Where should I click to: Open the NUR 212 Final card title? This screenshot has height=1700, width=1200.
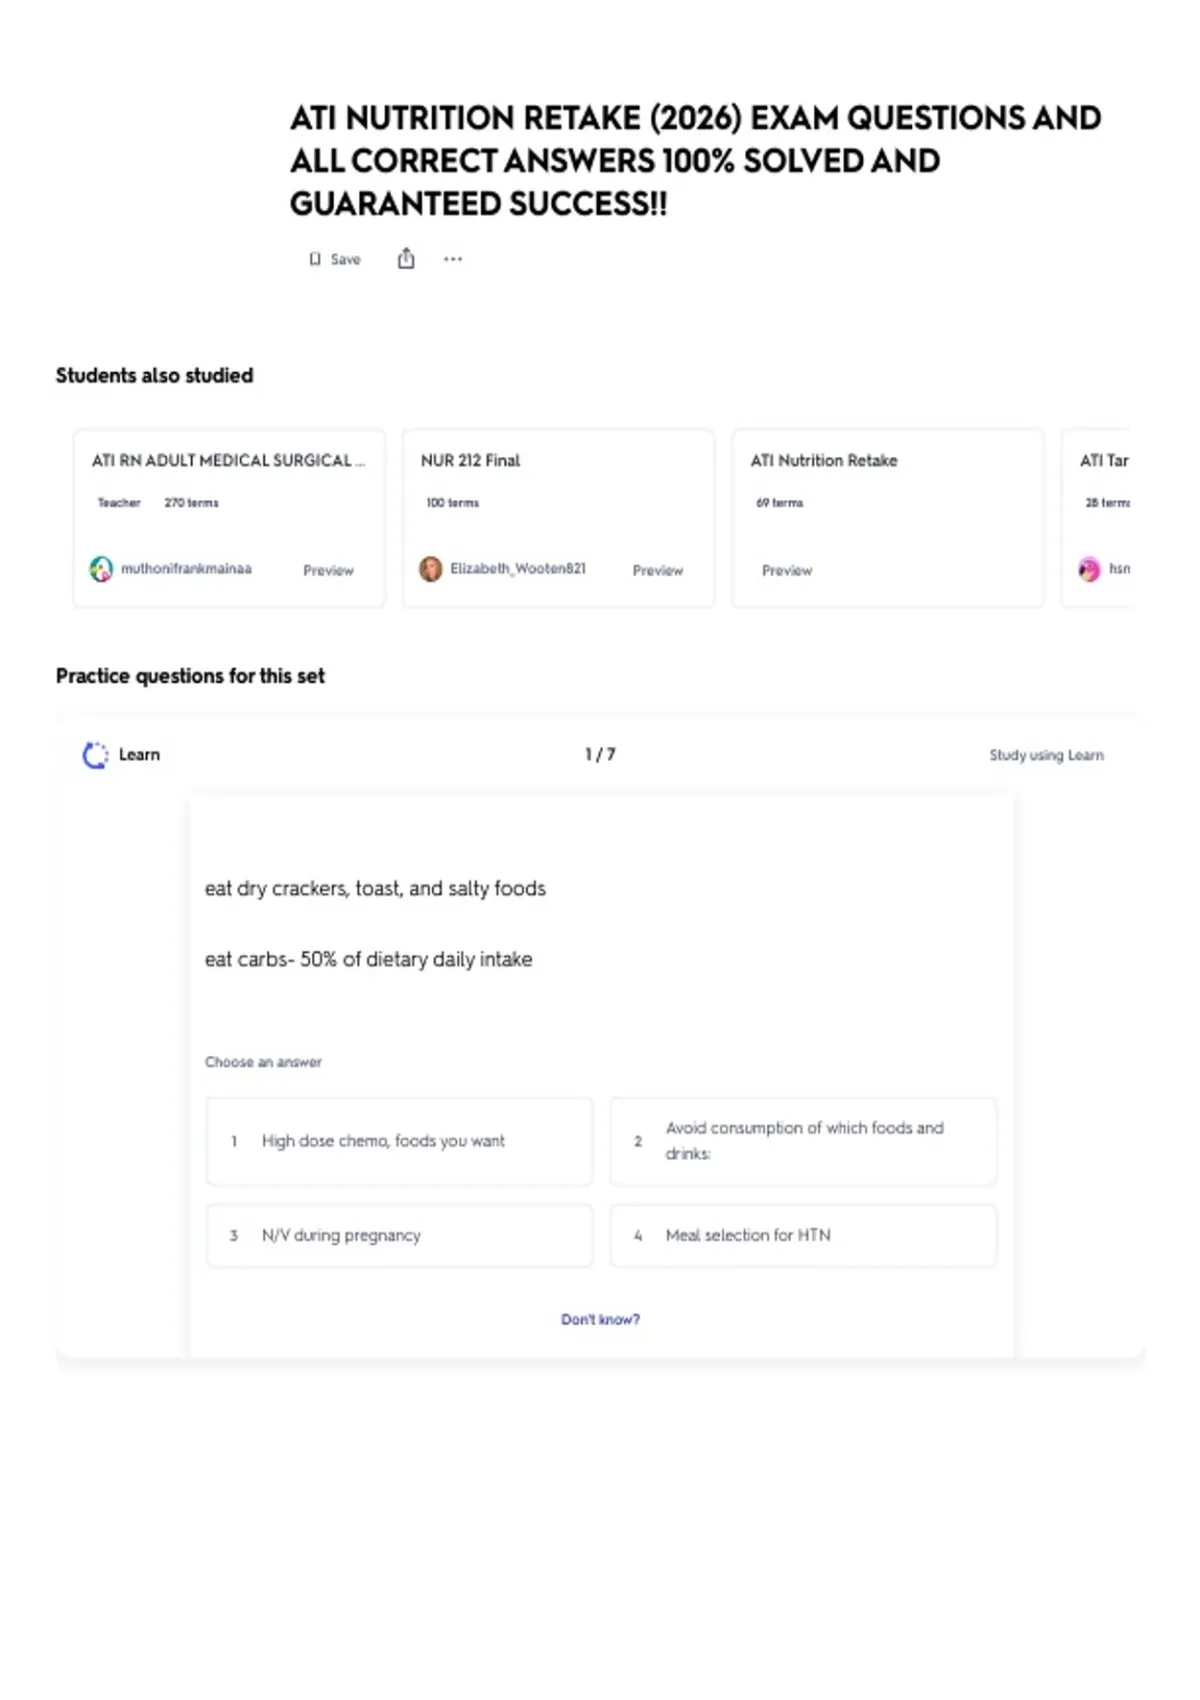point(470,461)
